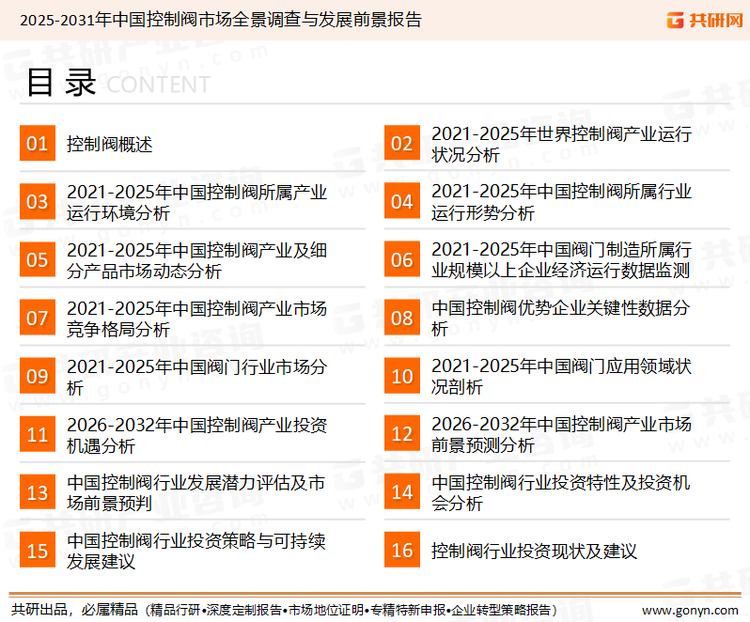Open chapter 中国控制阀产业及细分产品市场动态分析
This screenshot has height=622, width=750.
[x=197, y=261]
